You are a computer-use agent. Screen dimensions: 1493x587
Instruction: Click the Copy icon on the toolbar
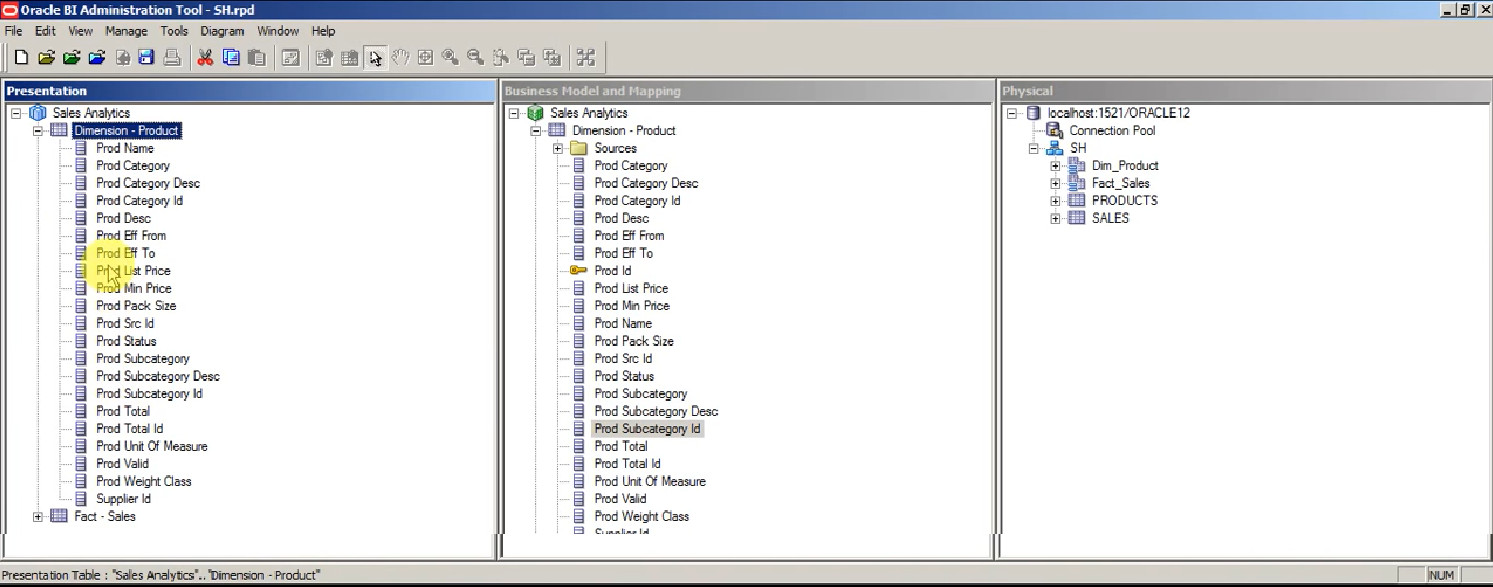[x=230, y=57]
